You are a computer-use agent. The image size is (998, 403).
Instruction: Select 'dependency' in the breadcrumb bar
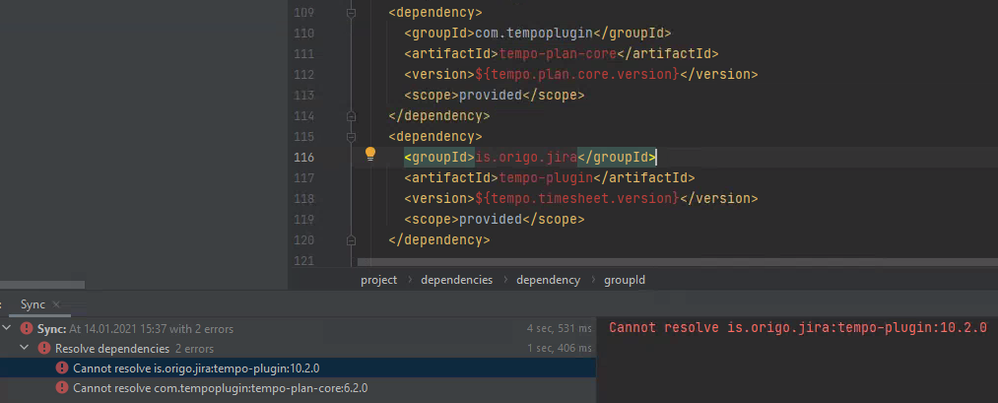tap(548, 279)
